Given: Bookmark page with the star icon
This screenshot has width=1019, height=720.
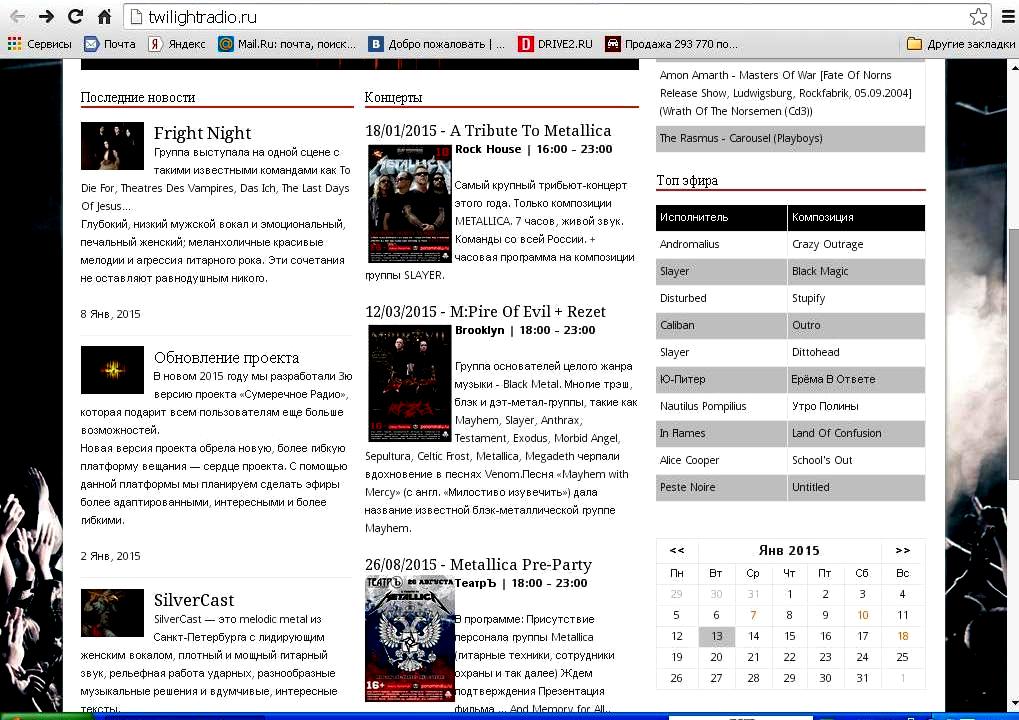Looking at the screenshot, I should click(x=977, y=17).
